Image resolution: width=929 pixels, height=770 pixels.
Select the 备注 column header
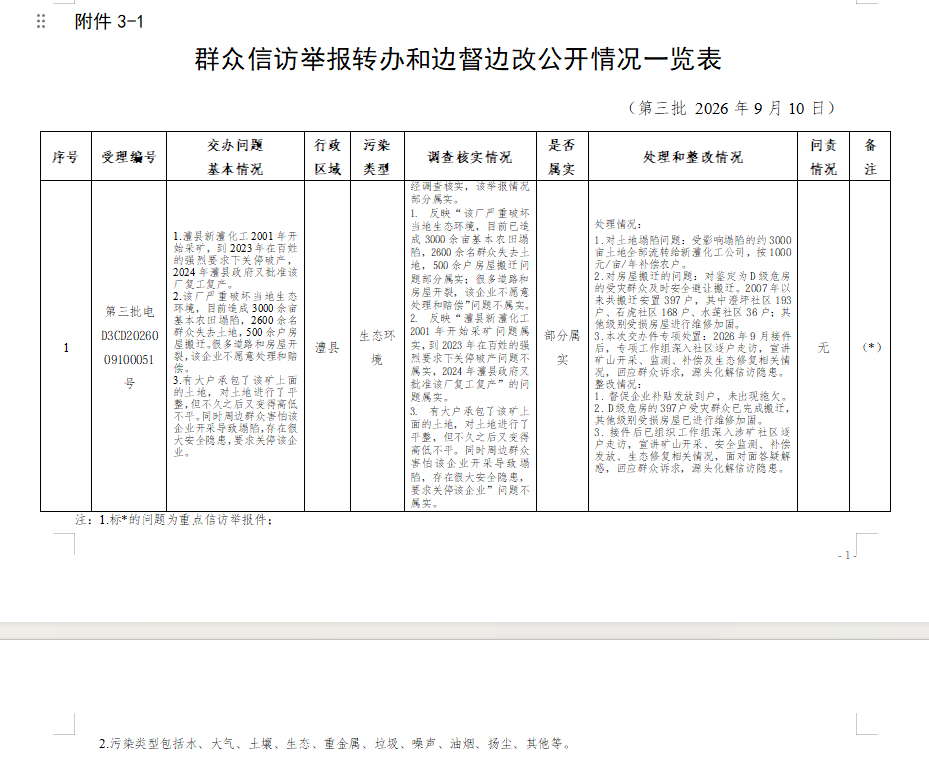pyautogui.click(x=870, y=156)
